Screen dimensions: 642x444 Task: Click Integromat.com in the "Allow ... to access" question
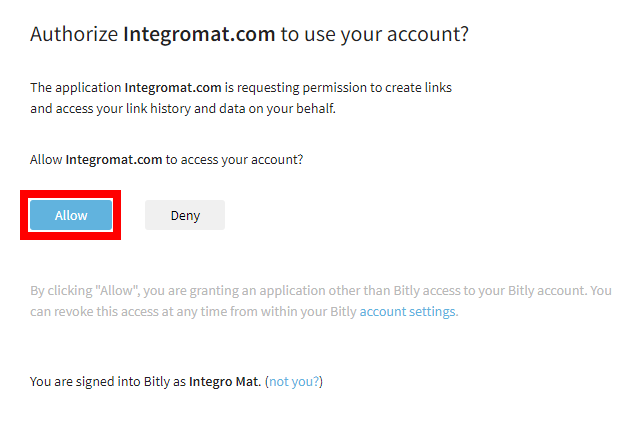point(114,159)
